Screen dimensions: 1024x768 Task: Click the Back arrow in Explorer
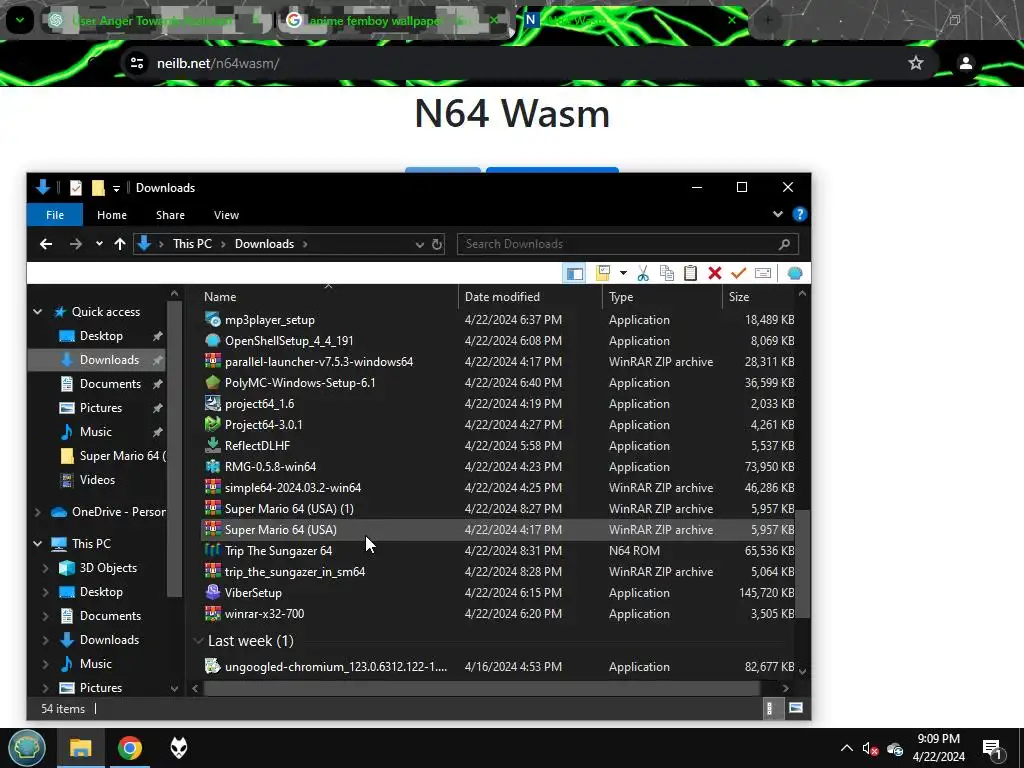(x=46, y=244)
